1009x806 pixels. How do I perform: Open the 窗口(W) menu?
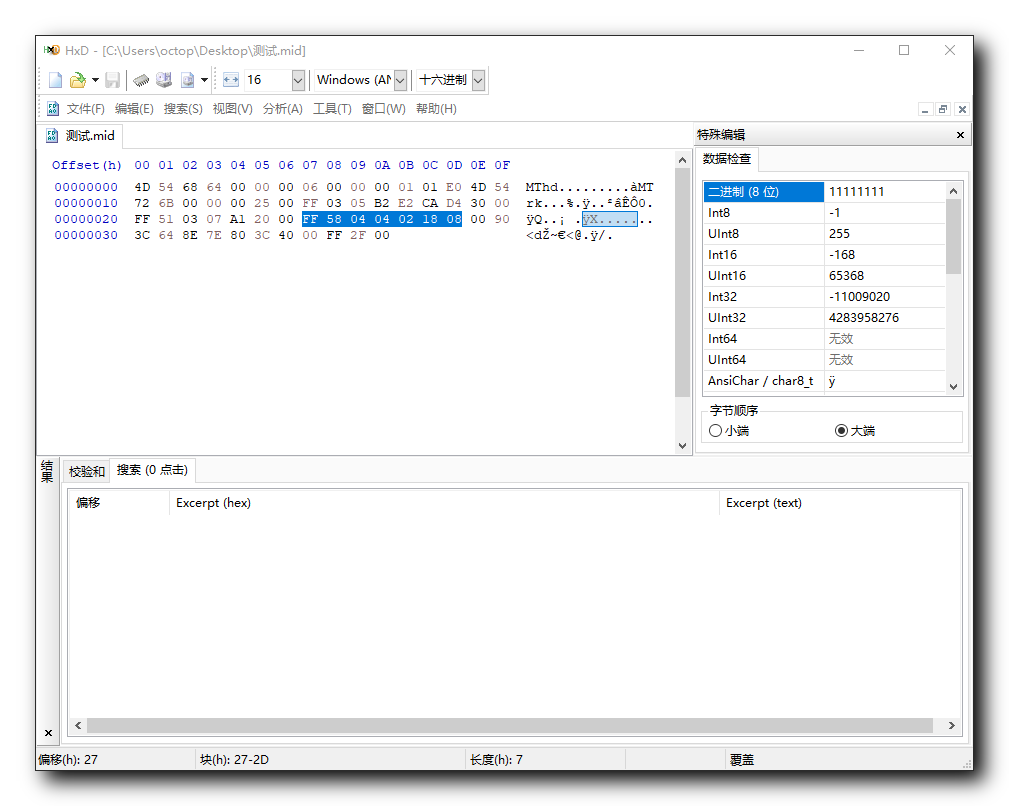click(x=384, y=109)
